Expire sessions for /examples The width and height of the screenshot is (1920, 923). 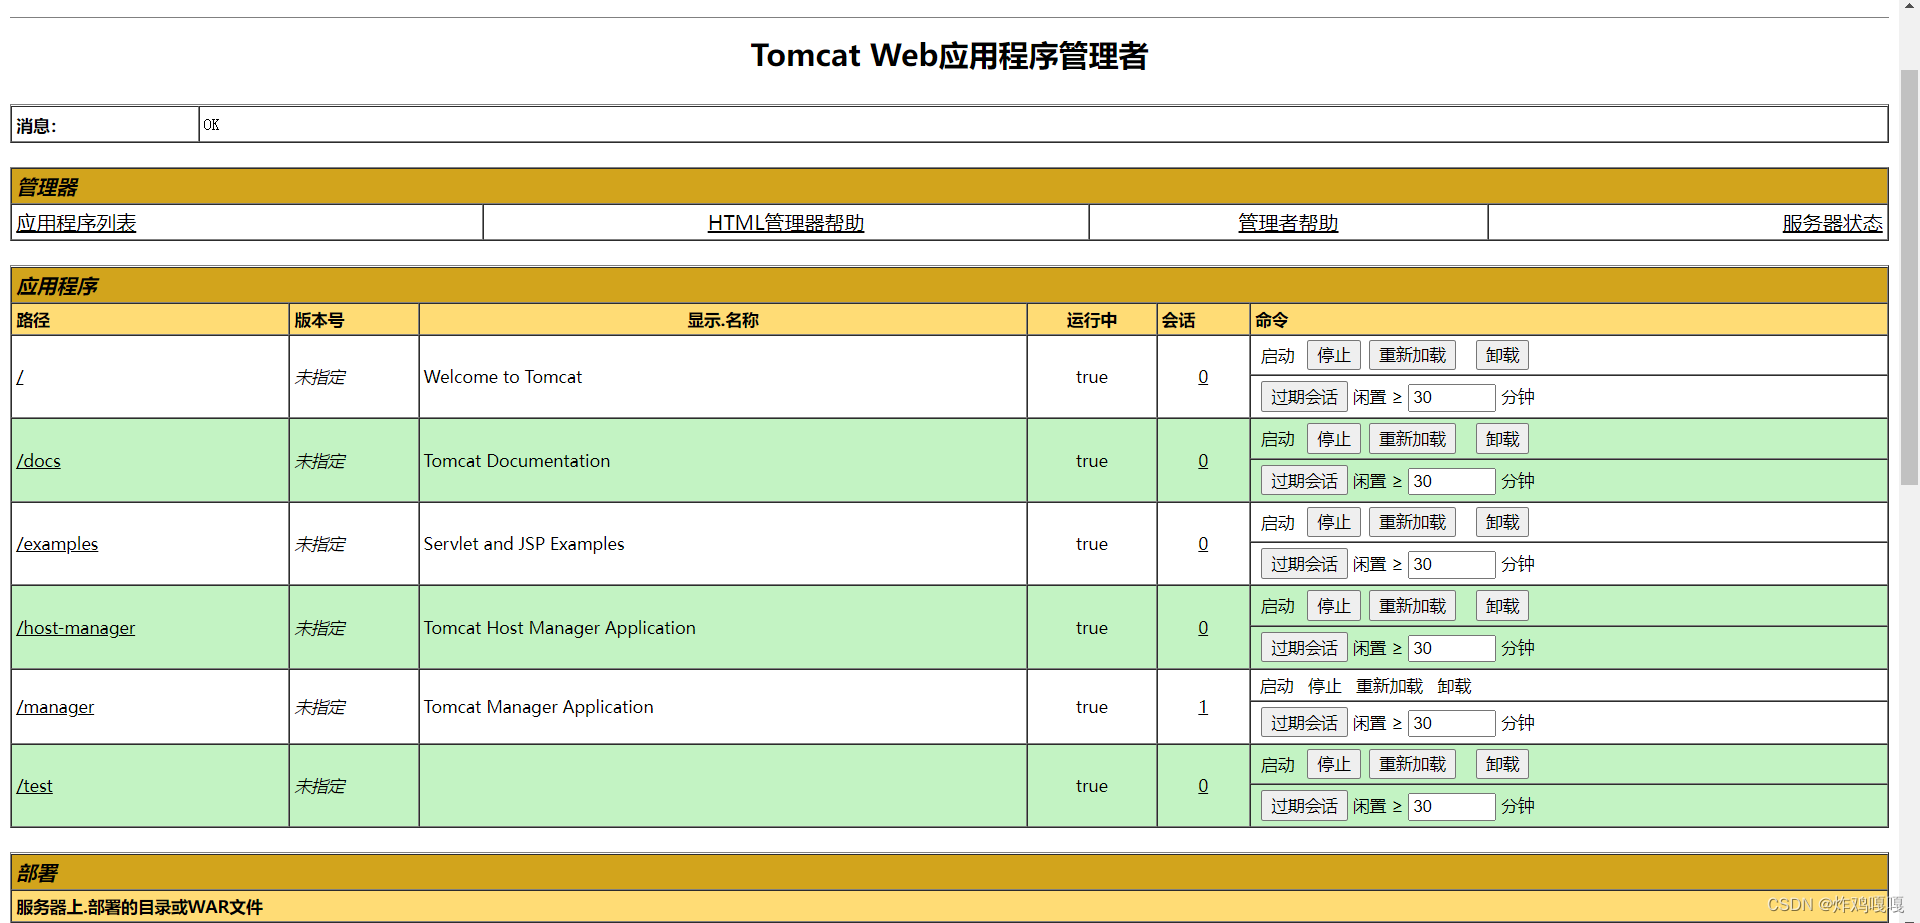click(1304, 564)
